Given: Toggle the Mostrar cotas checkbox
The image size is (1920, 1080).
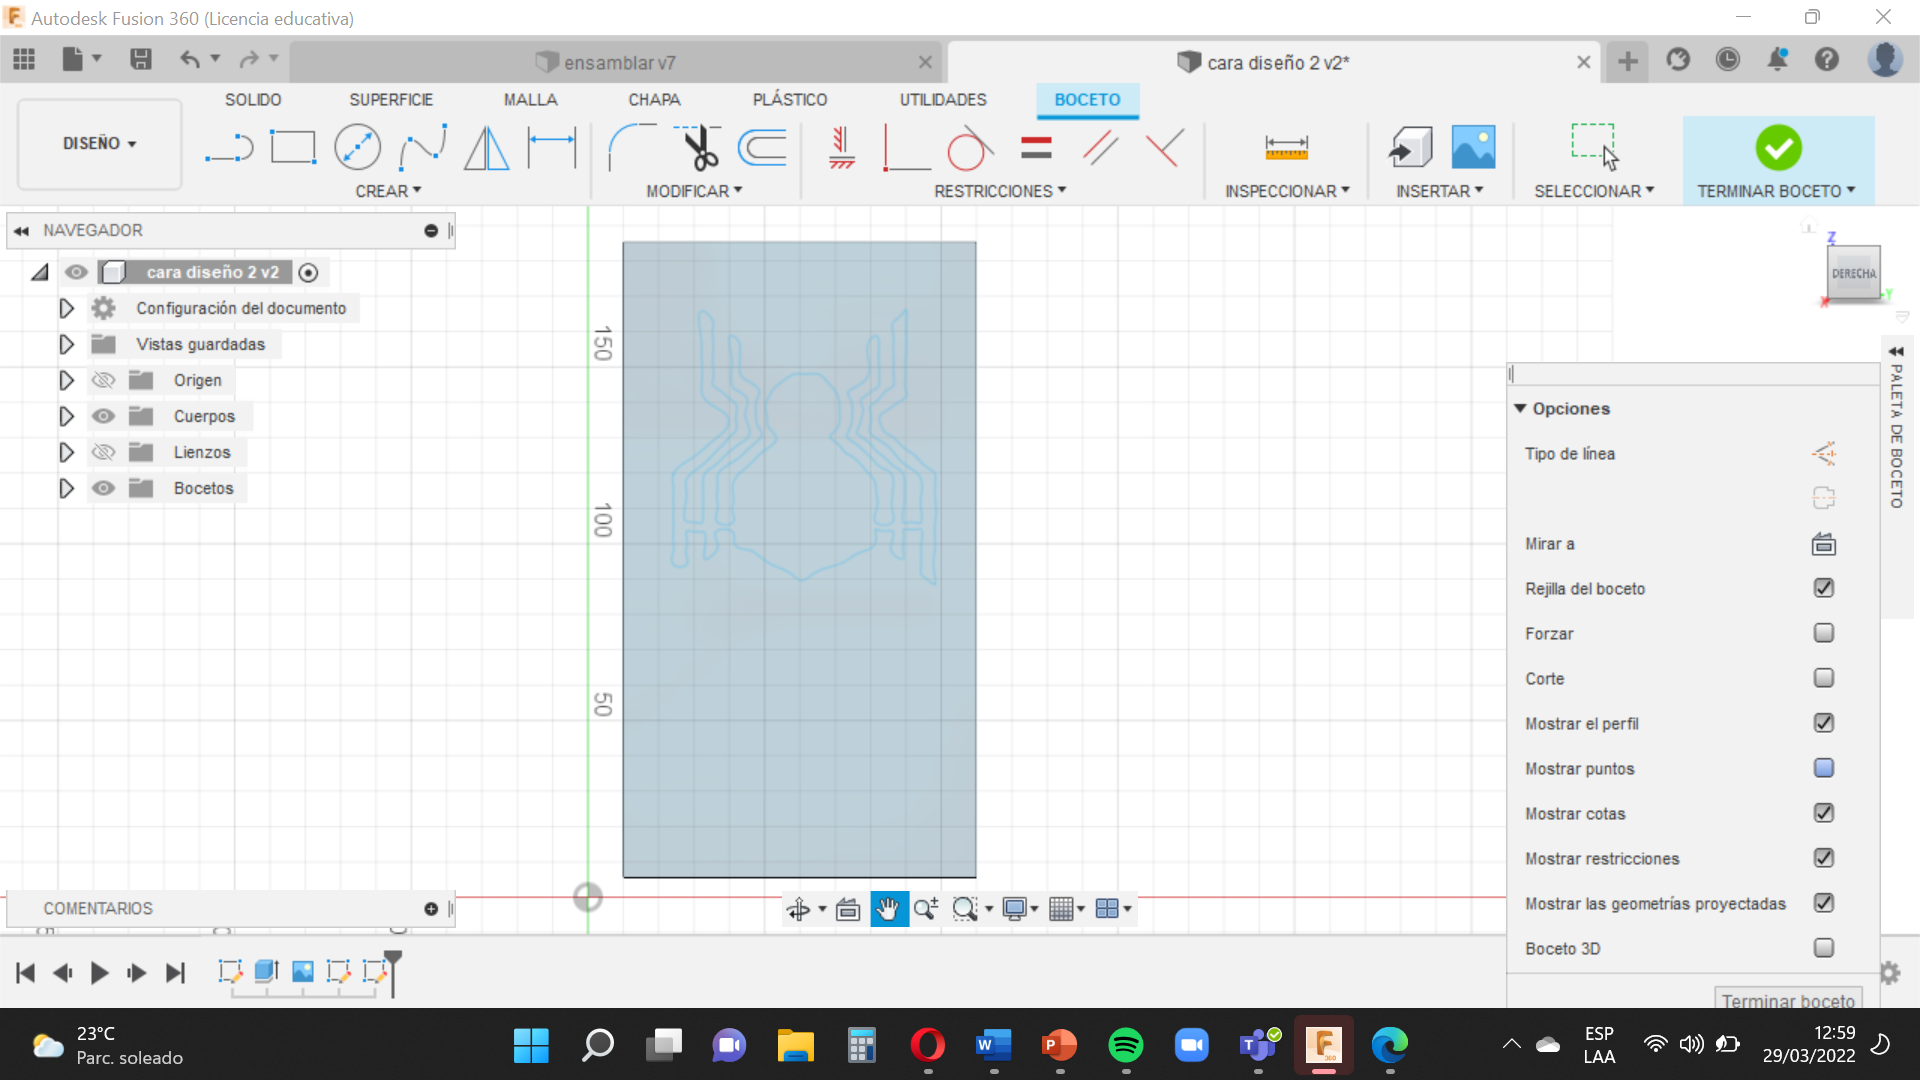Looking at the screenshot, I should pos(1823,813).
